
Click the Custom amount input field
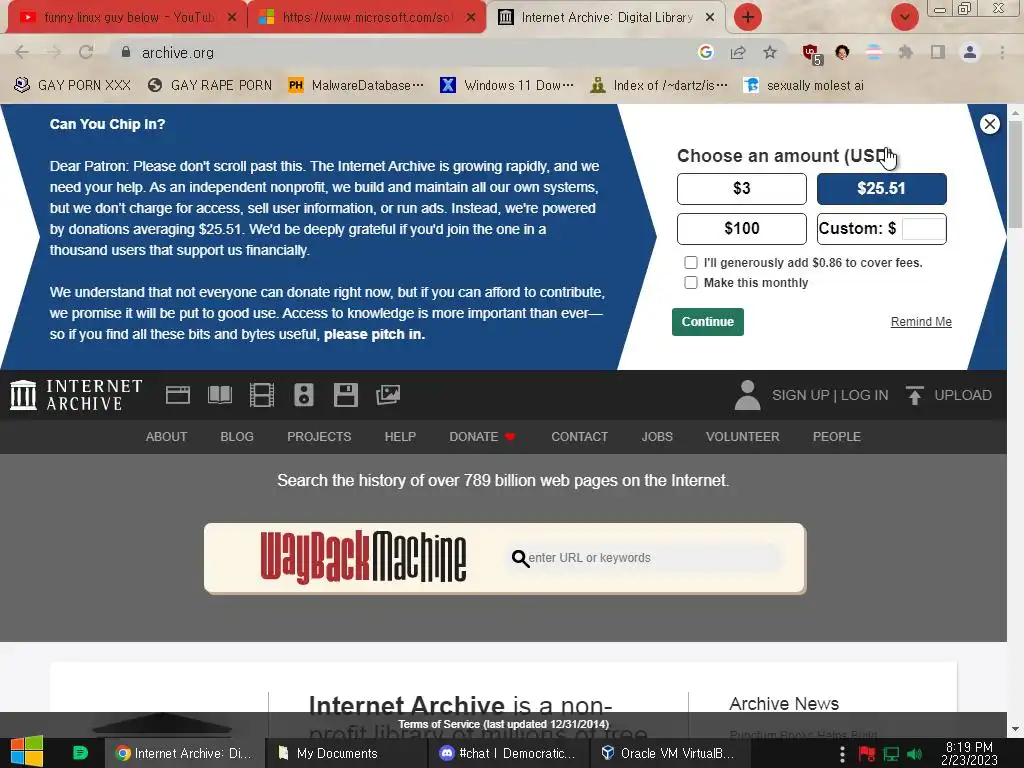tap(923, 229)
